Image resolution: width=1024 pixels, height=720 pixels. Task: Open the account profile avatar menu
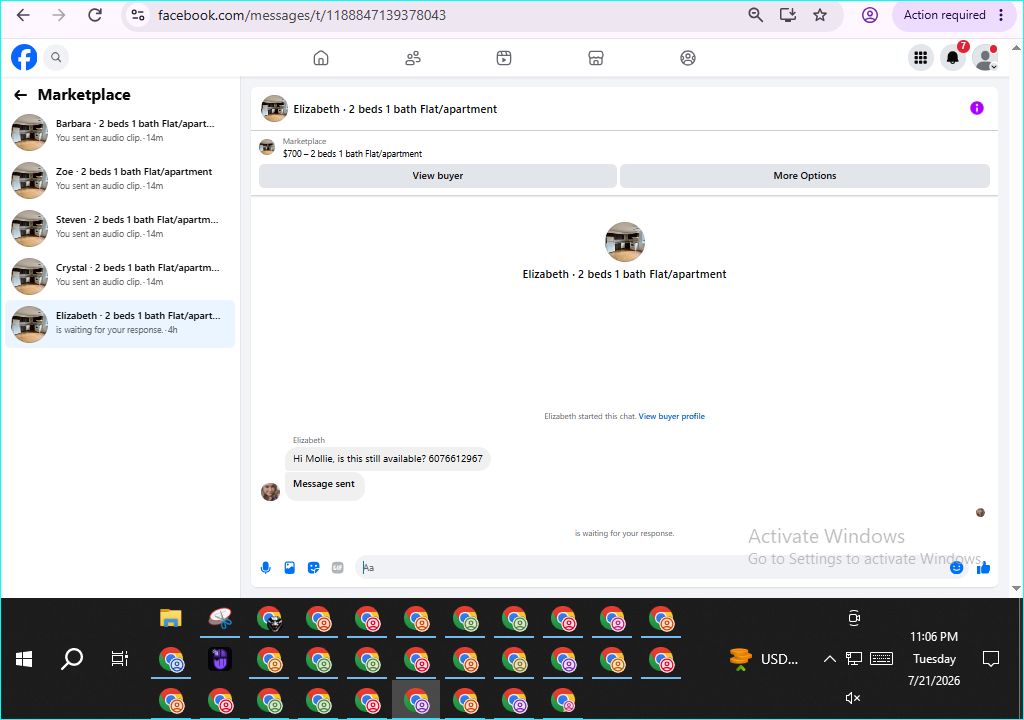click(x=985, y=58)
